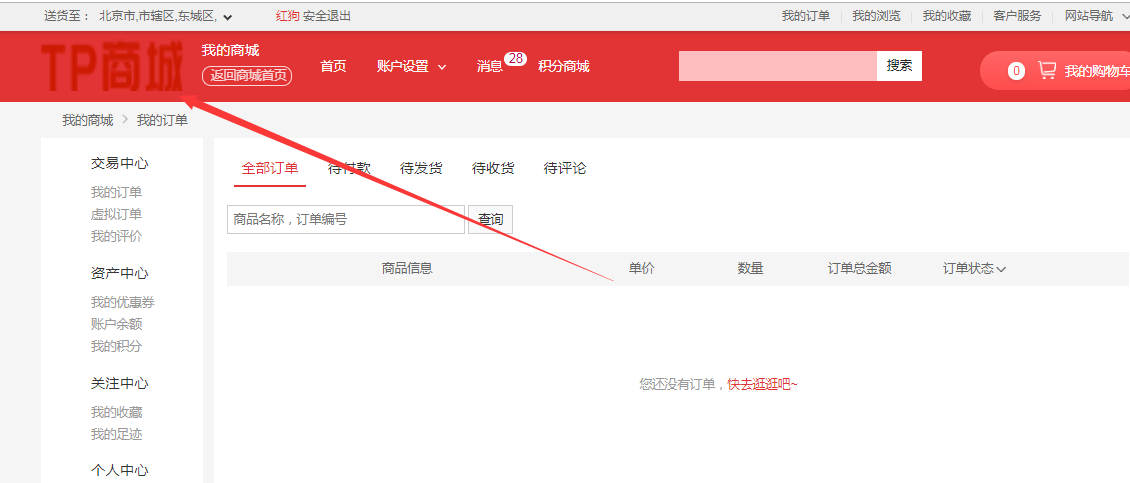Click the TP商城 logo
The width and height of the screenshot is (1130, 483).
pos(113,67)
